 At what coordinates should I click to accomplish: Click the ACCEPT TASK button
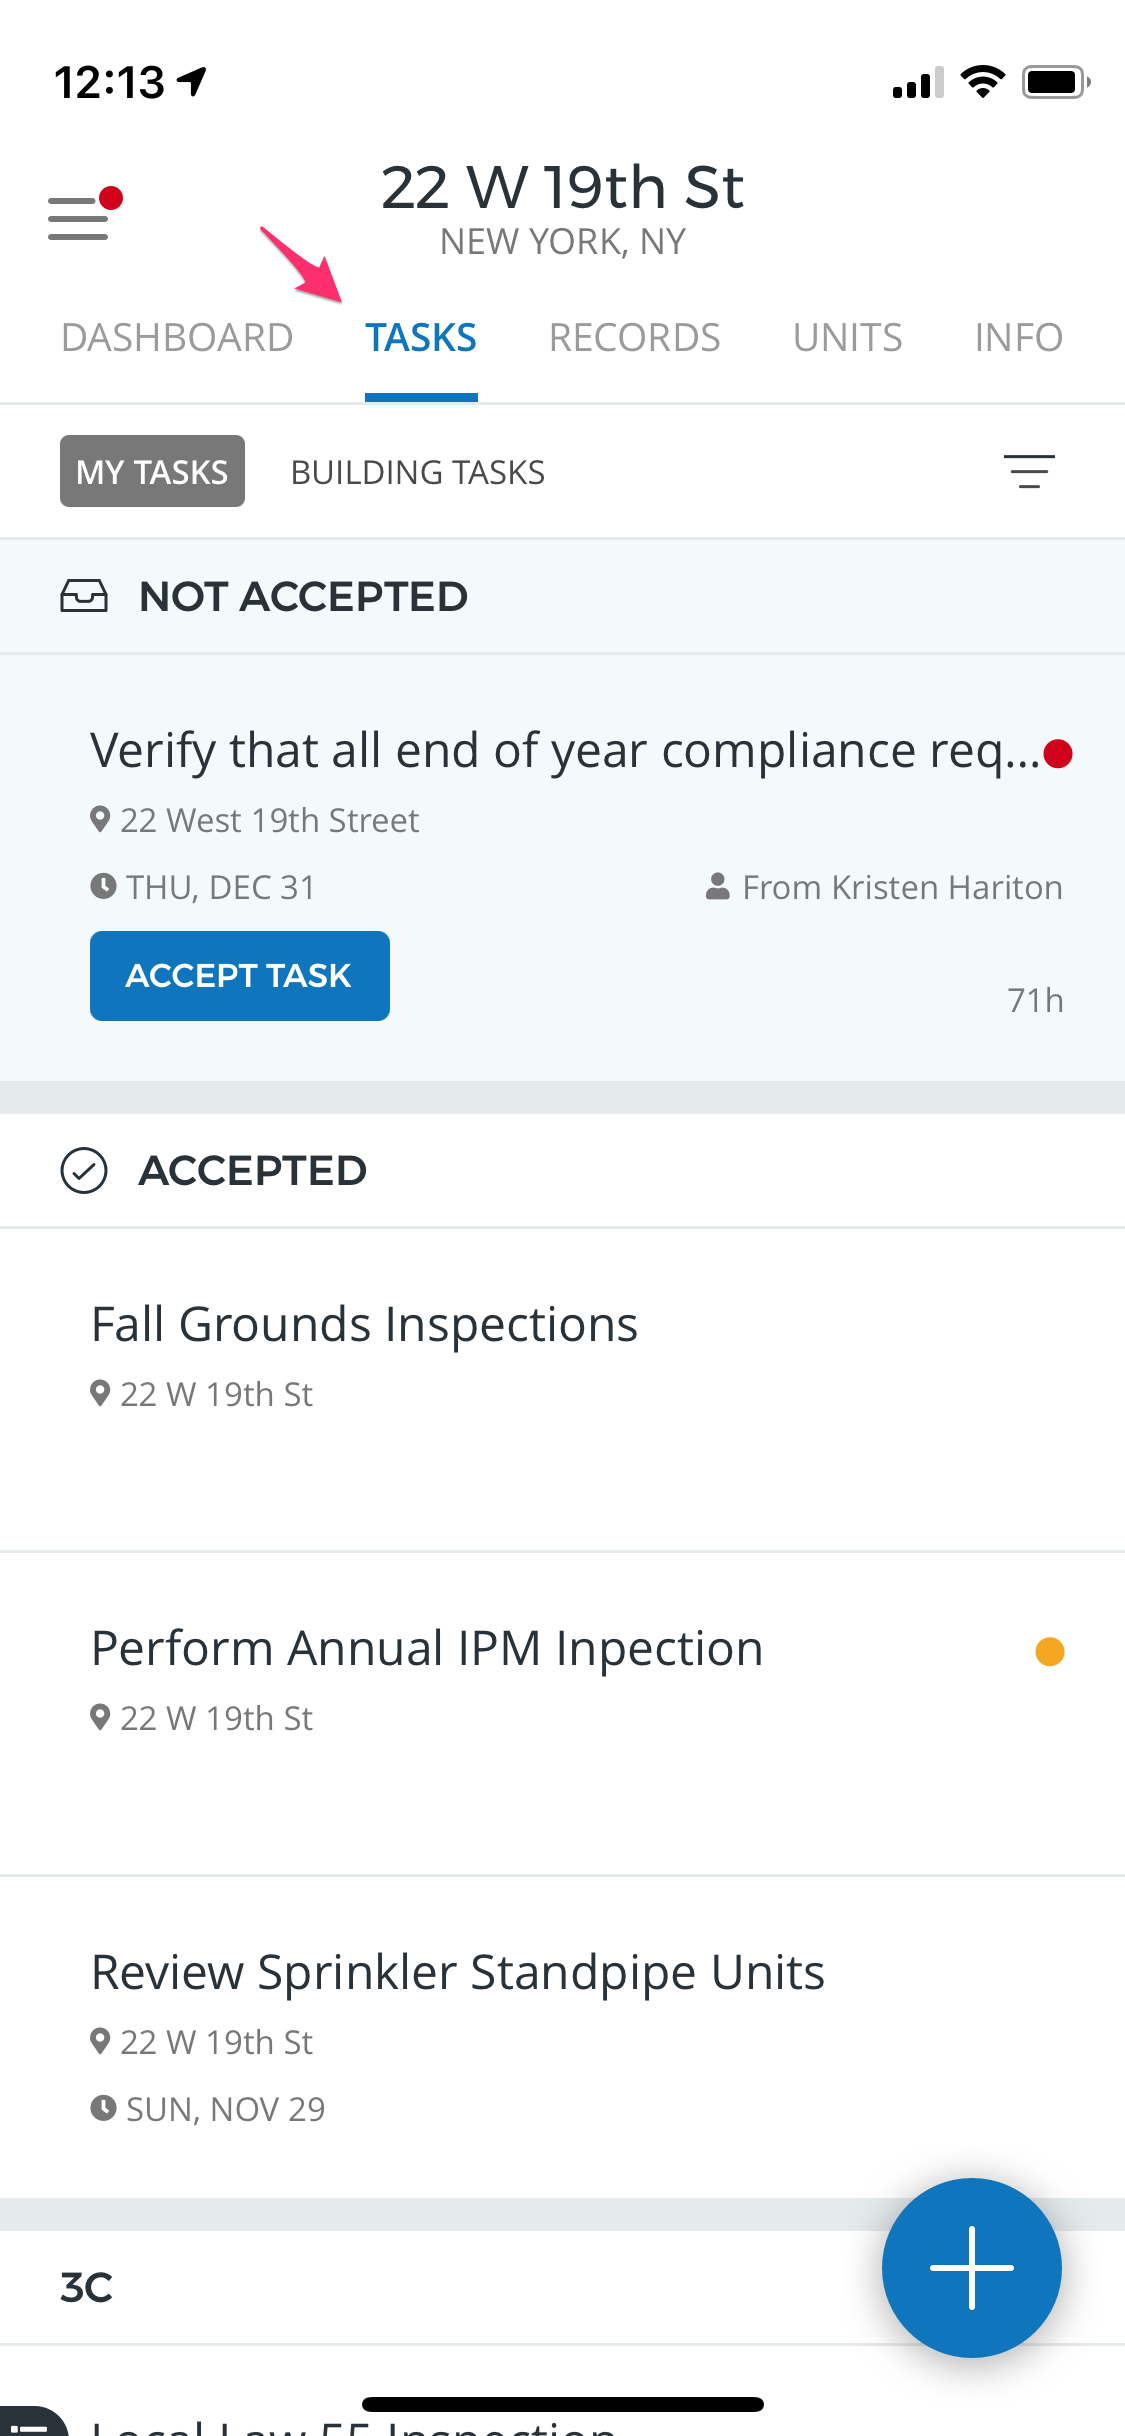(240, 976)
